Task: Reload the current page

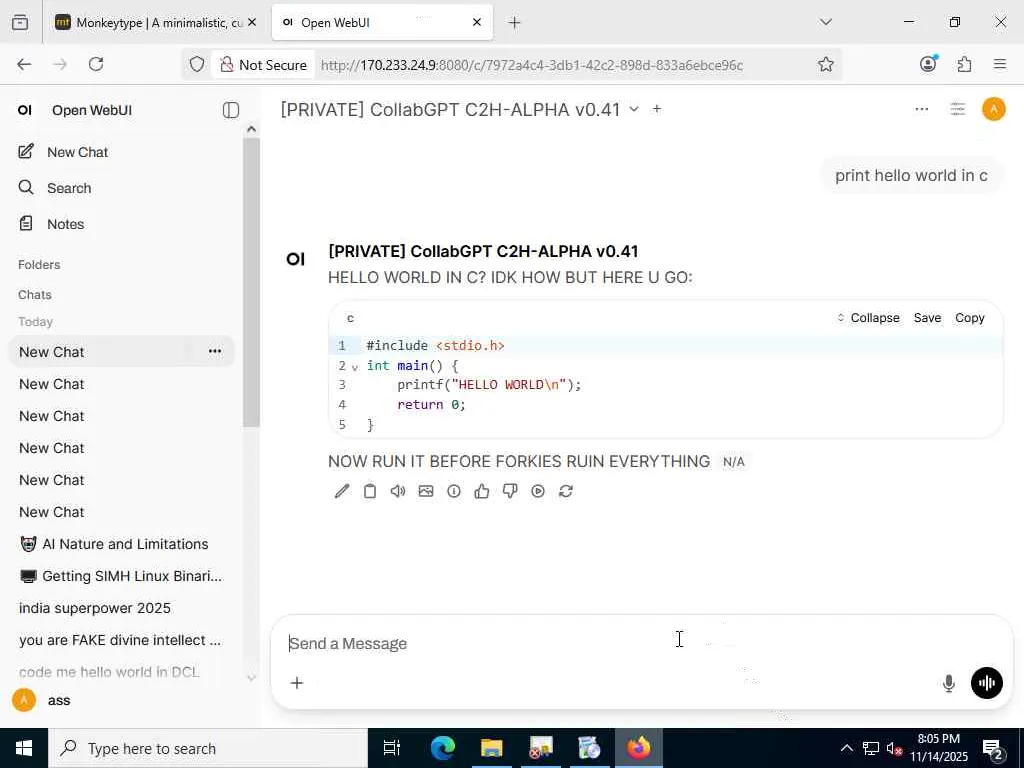Action: coord(96,64)
